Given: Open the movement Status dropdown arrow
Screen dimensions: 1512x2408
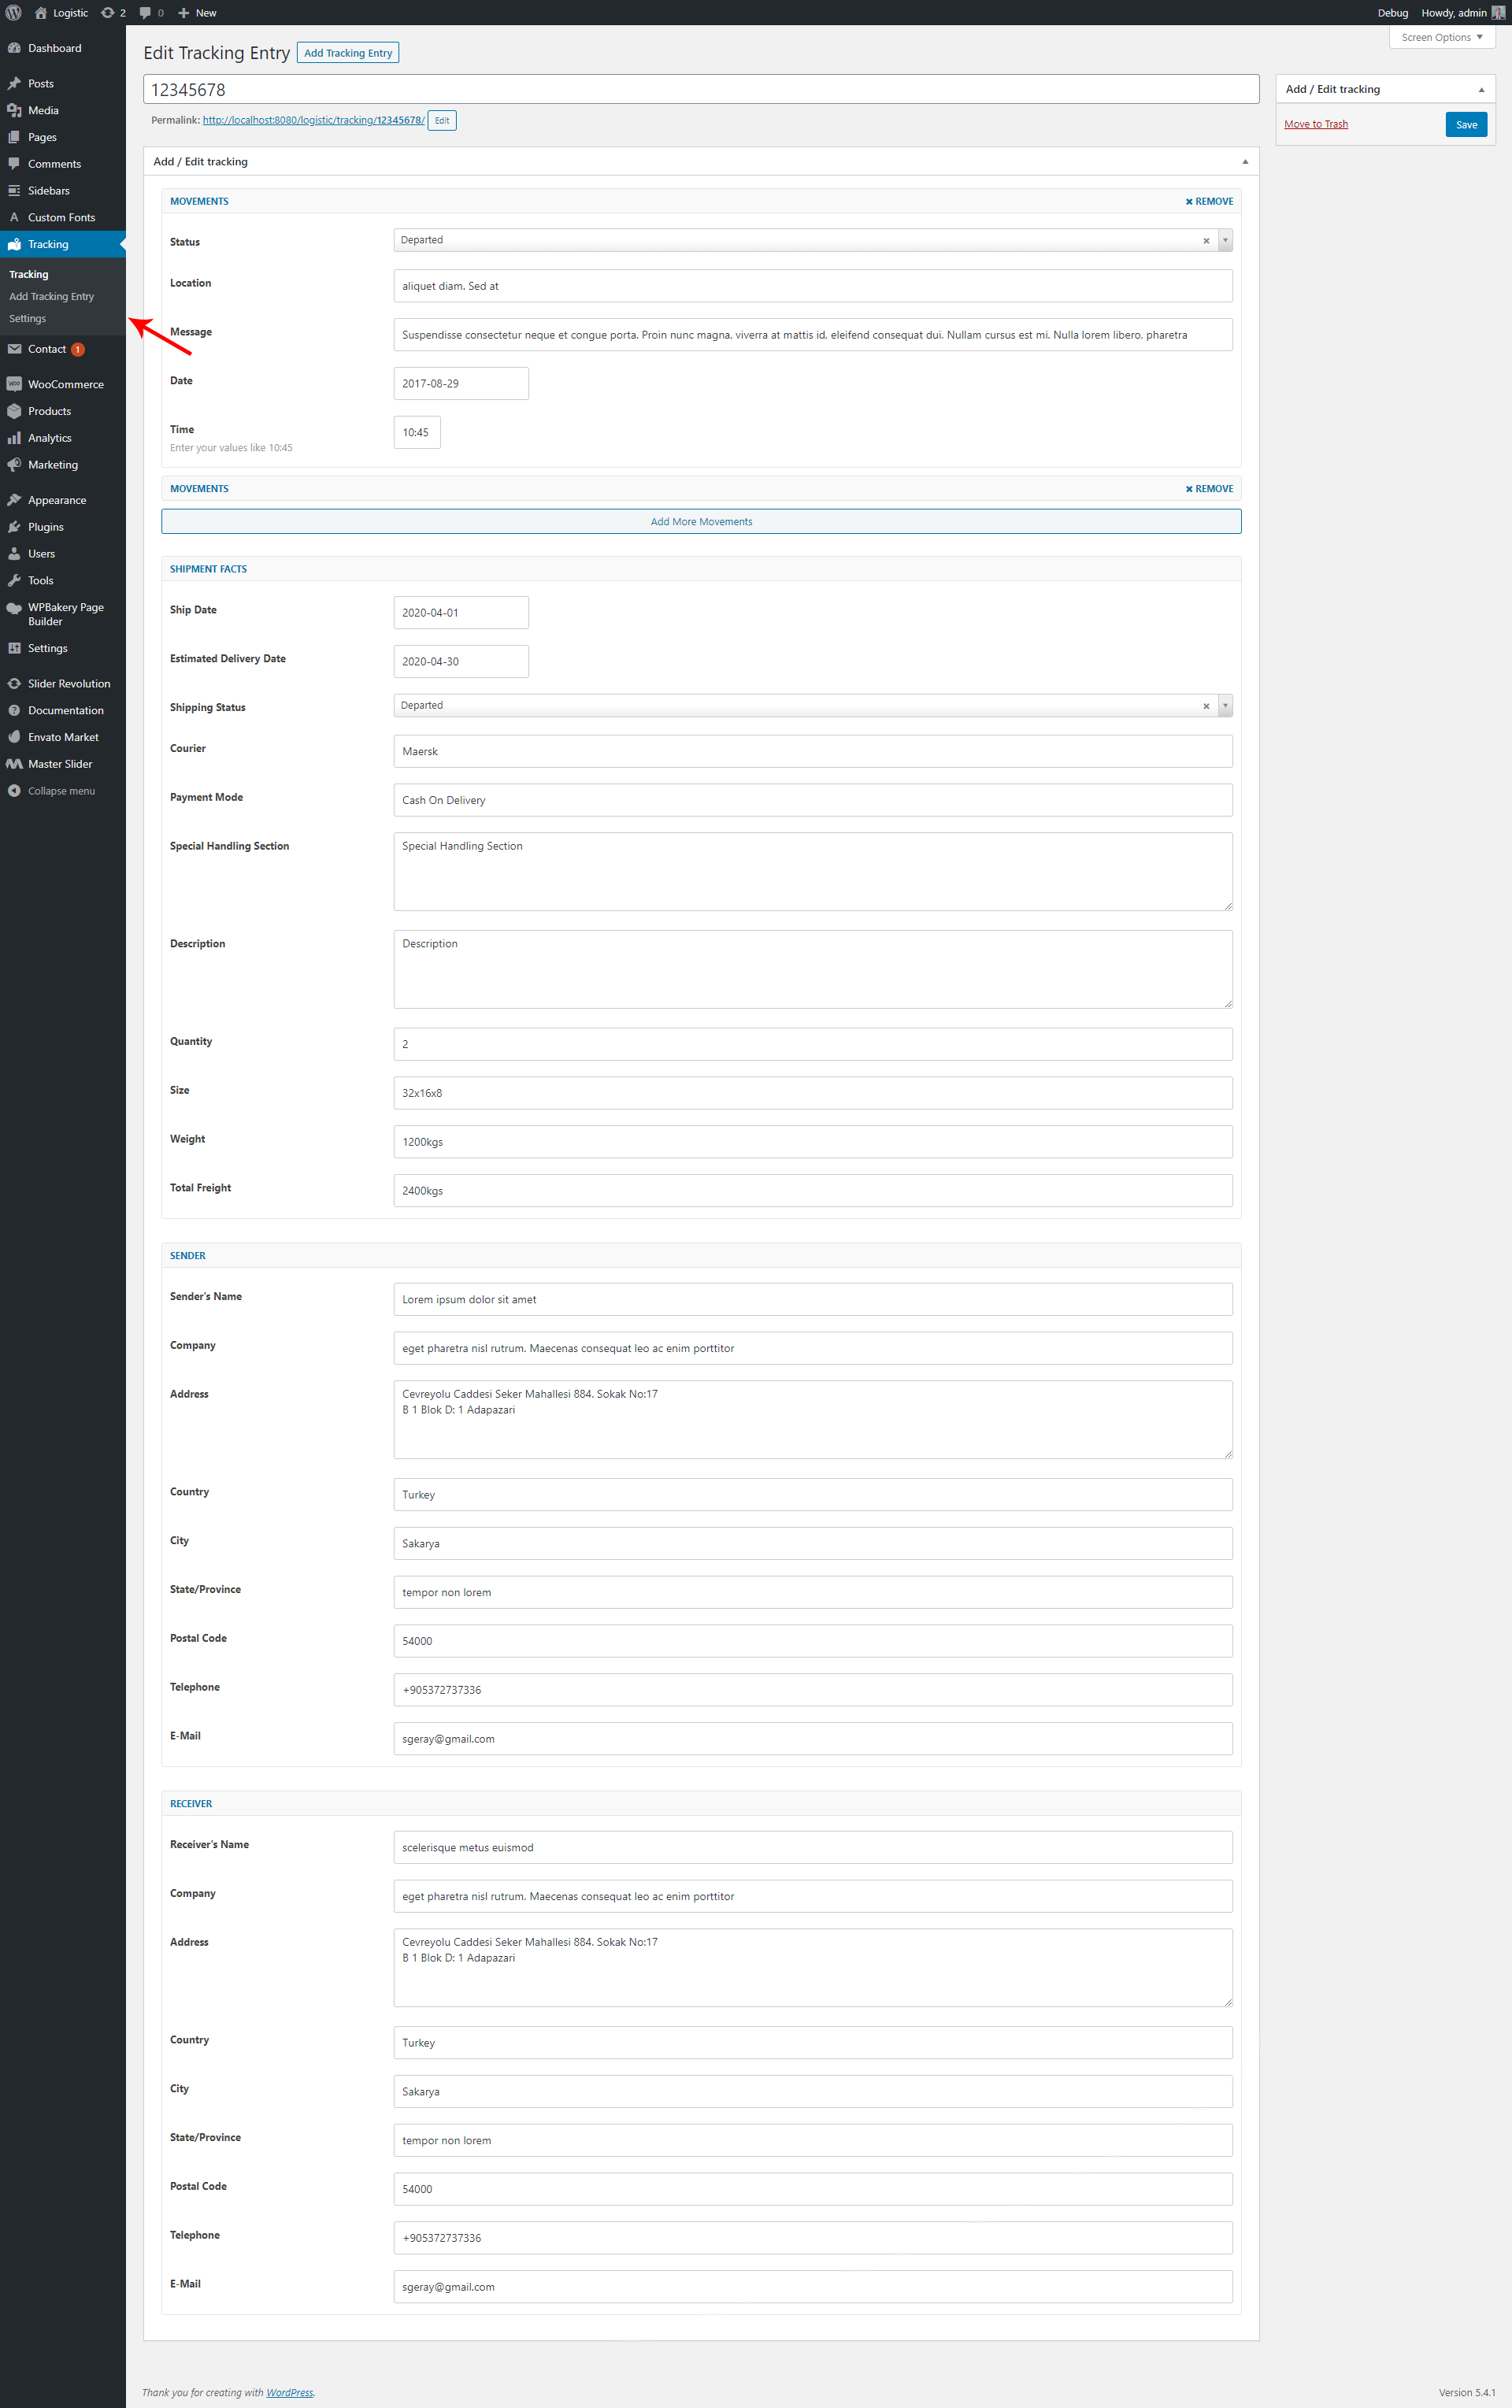Looking at the screenshot, I should (x=1225, y=240).
